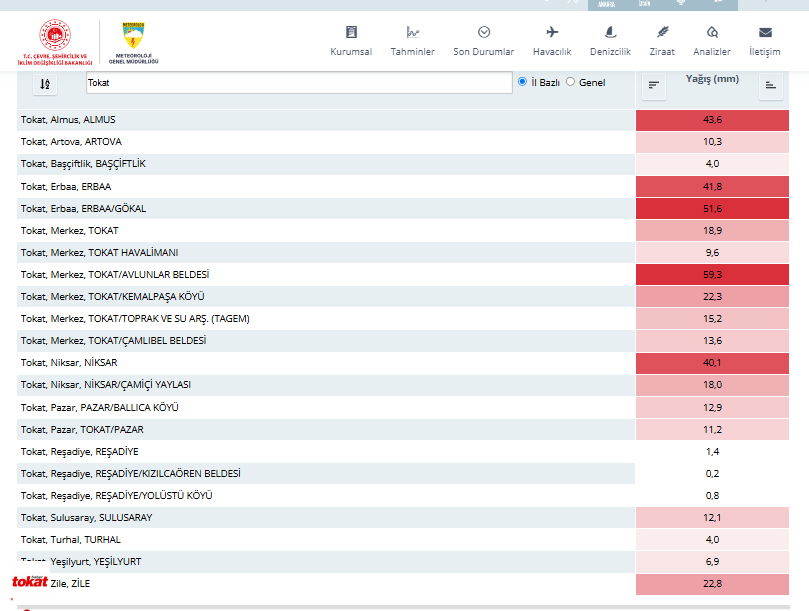The image size is (809, 611).
Task: Click the 59,3 rainfall value cell
Action: point(712,275)
